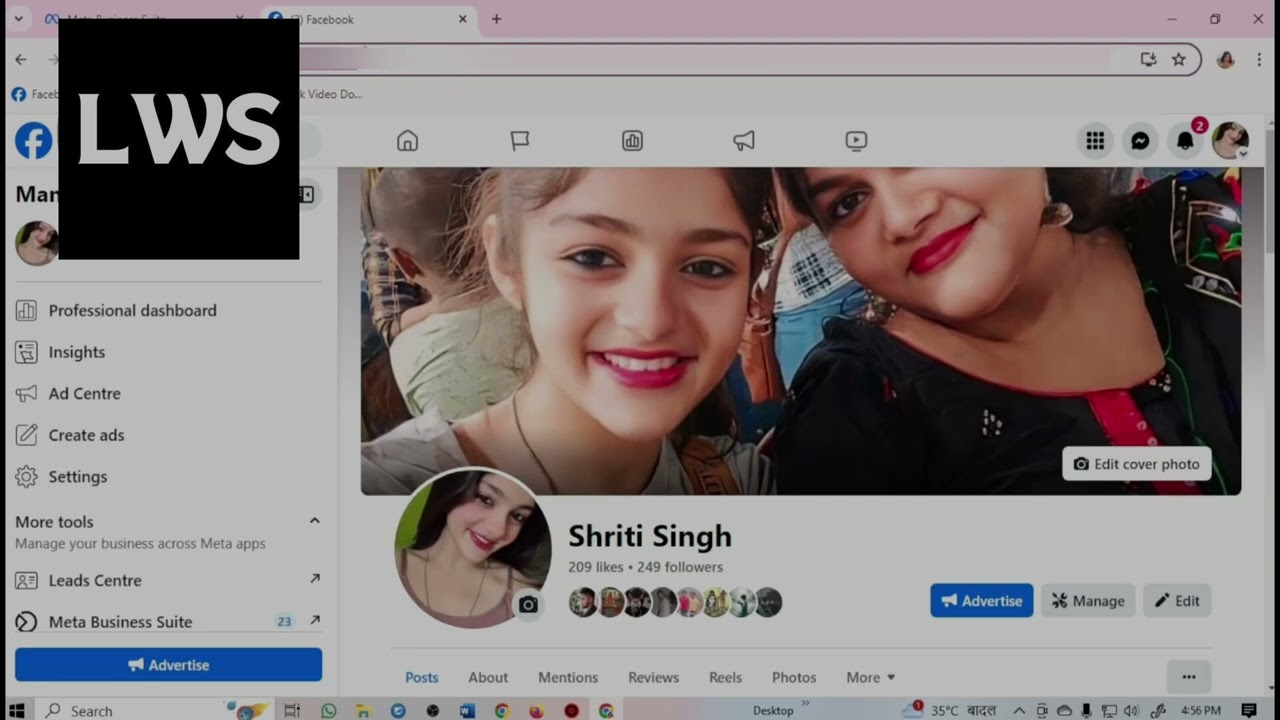Viewport: 1280px width, 720px height.
Task: Select the Reviews tab
Action: (654, 677)
